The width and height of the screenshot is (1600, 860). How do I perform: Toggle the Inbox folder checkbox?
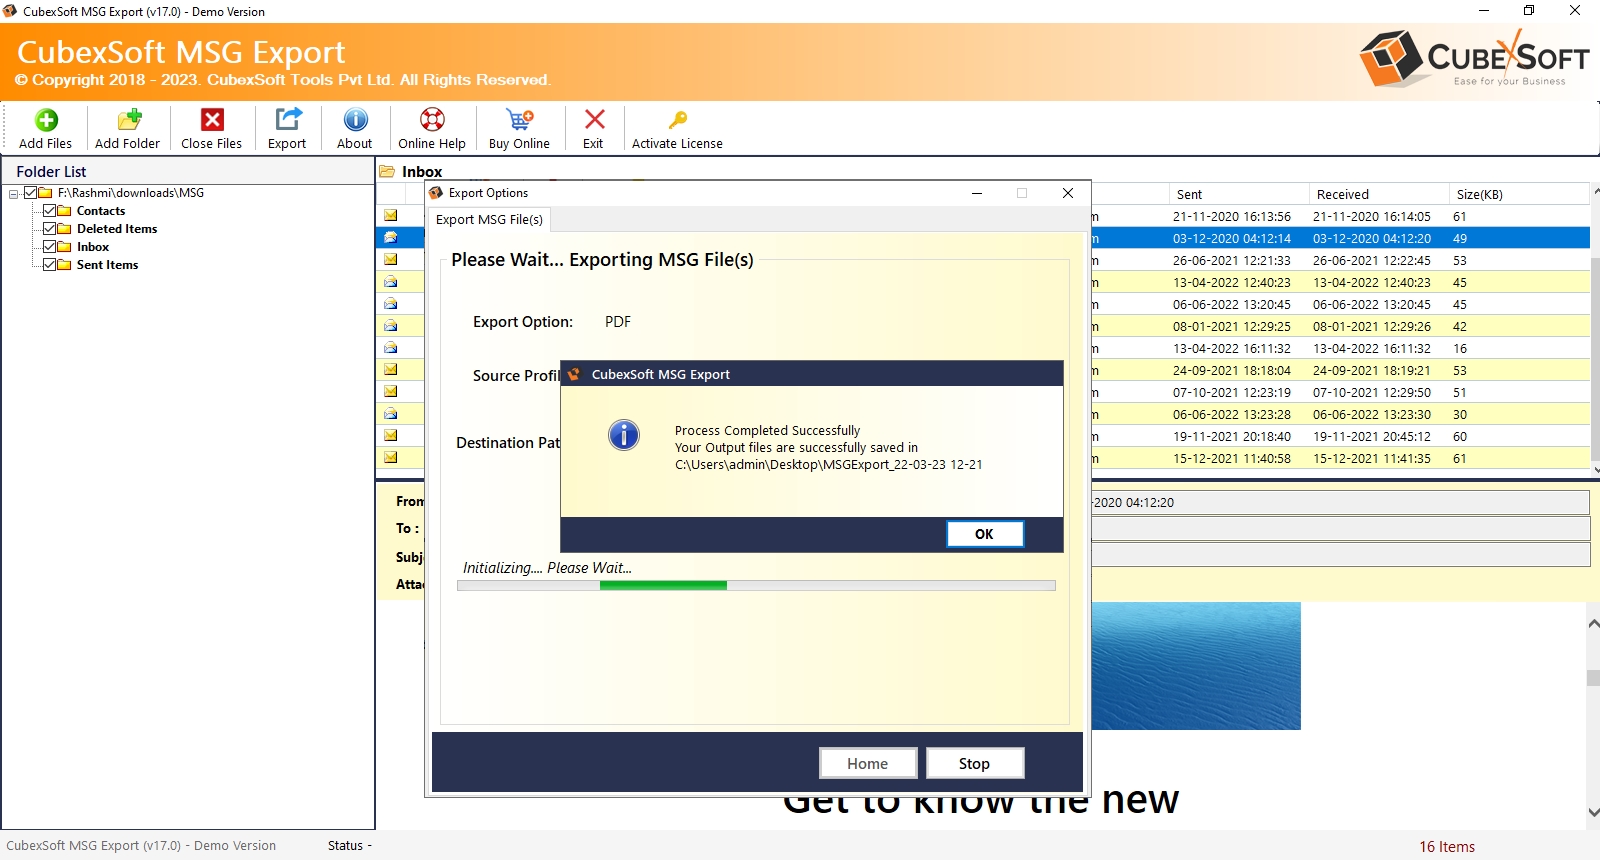coord(49,247)
